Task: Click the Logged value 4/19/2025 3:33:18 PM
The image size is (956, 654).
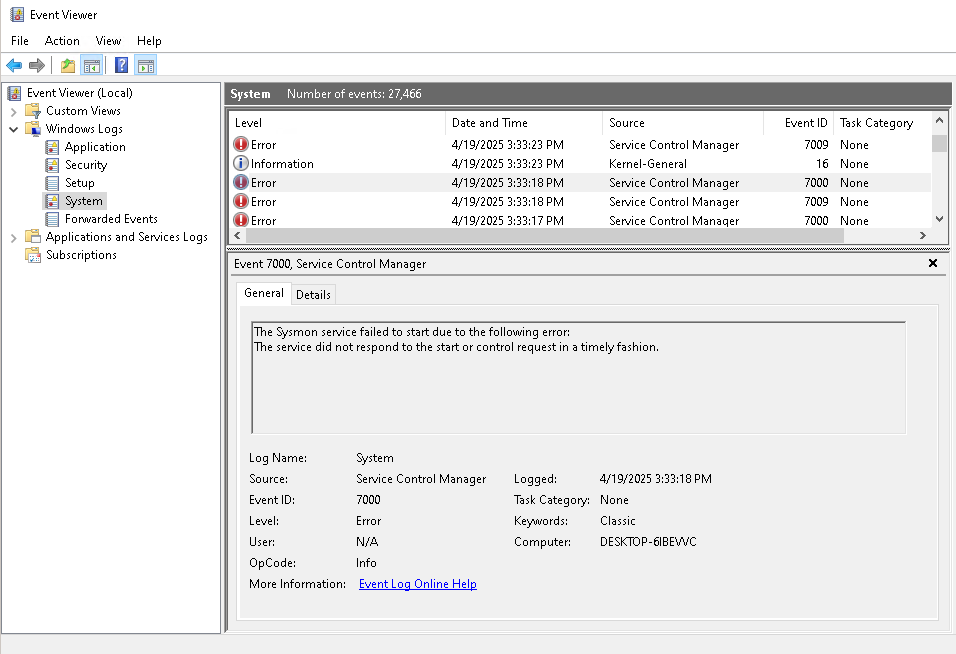Action: point(655,479)
